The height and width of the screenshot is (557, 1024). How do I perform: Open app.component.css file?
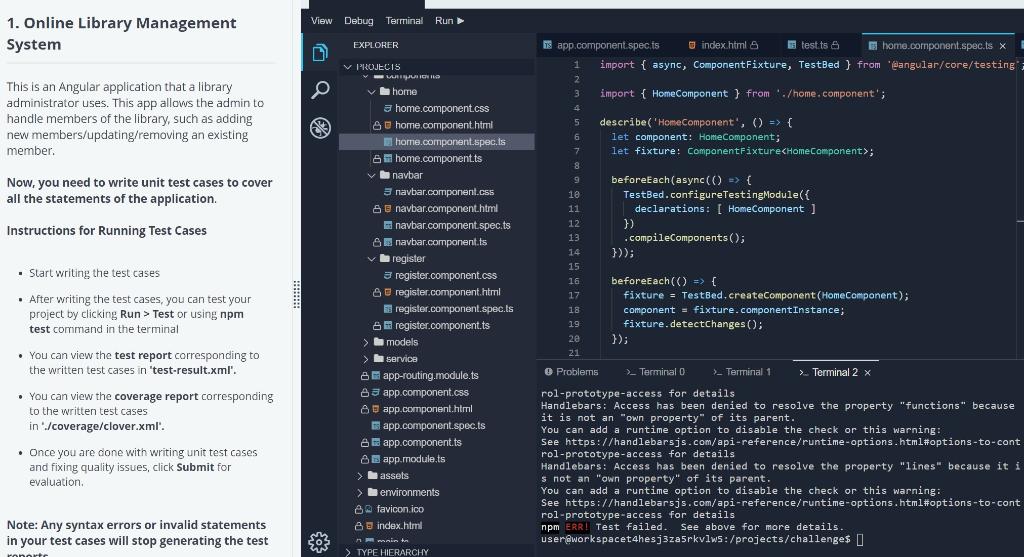pyautogui.click(x=426, y=392)
